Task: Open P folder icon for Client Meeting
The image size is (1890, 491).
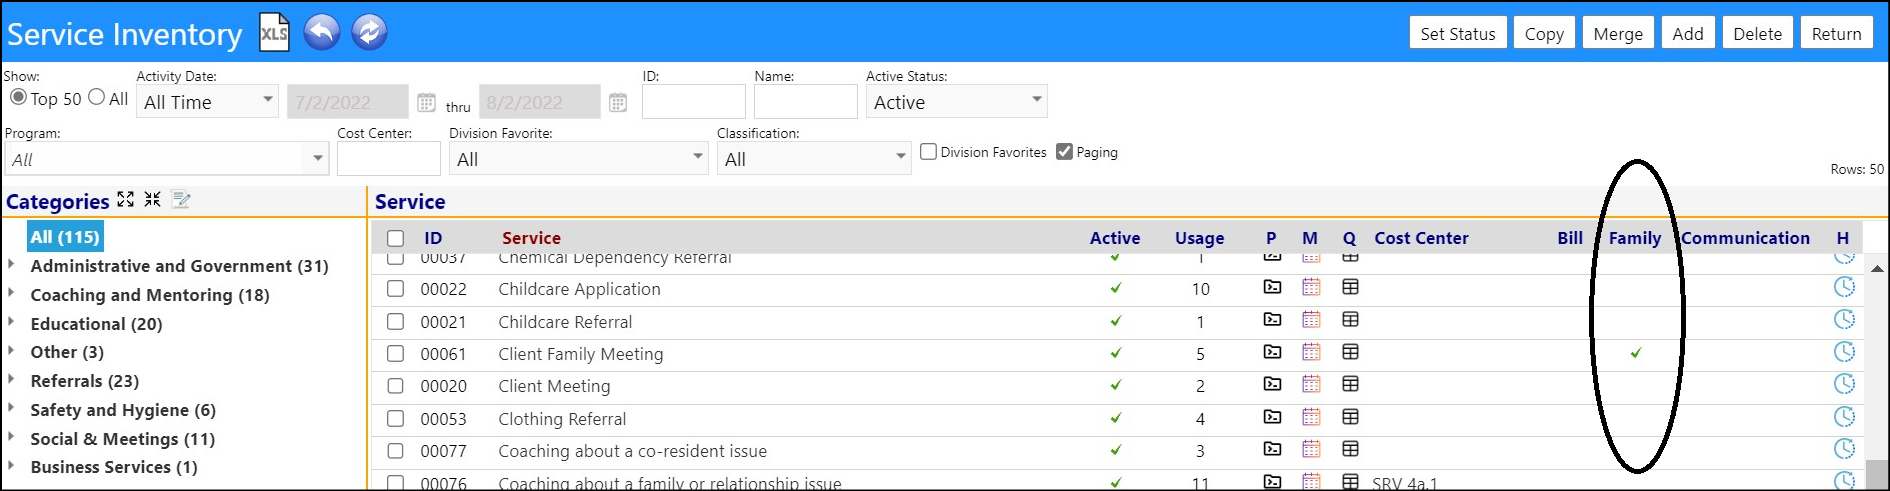Action: (x=1272, y=384)
